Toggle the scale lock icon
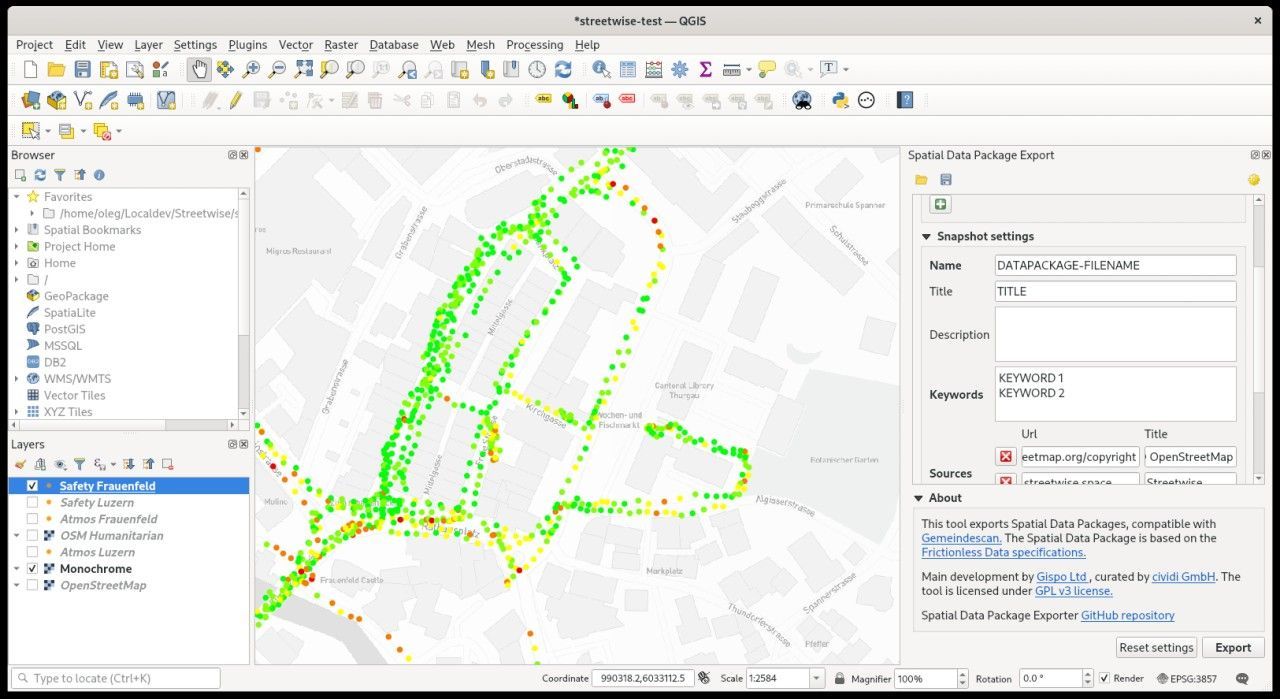The image size is (1280, 699). (839, 678)
